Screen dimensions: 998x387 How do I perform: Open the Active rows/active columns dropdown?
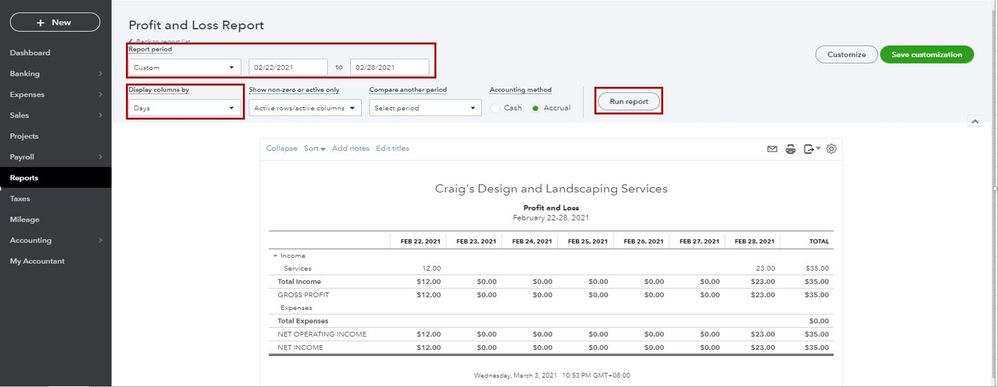pyautogui.click(x=305, y=108)
